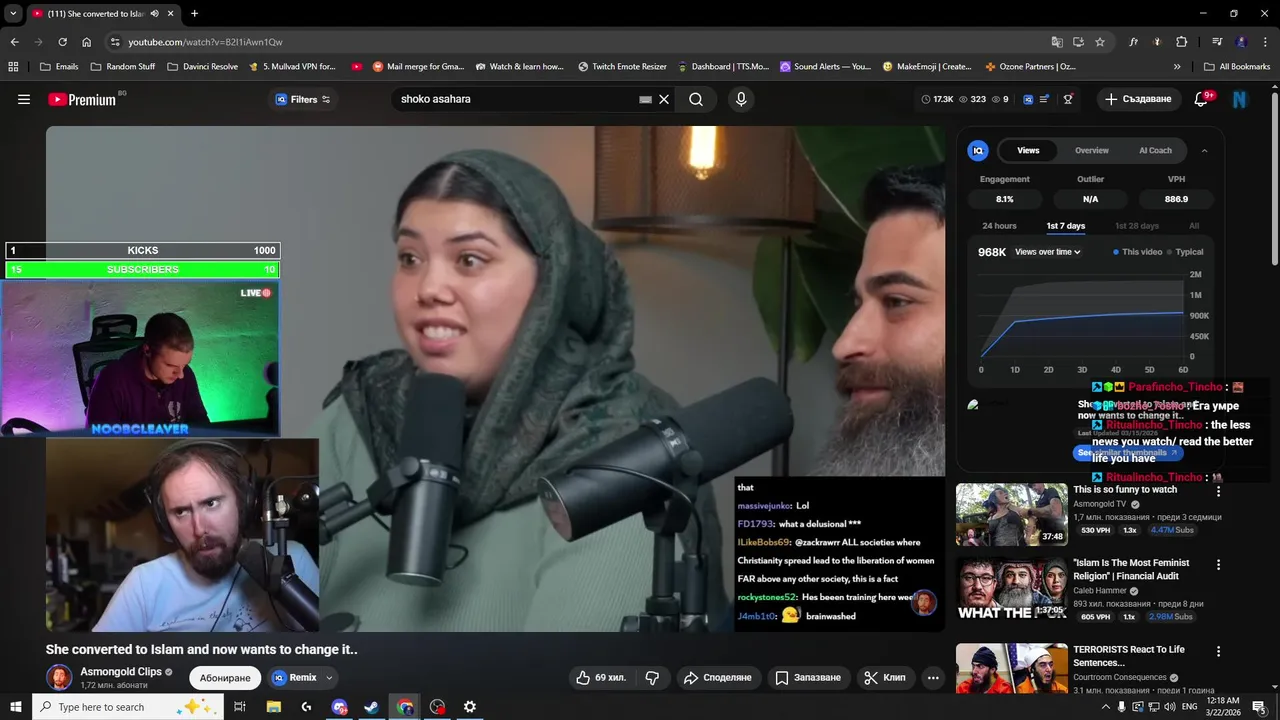The width and height of the screenshot is (1280, 720).
Task: Select the '24 hours' range tab
Action: click(x=999, y=226)
